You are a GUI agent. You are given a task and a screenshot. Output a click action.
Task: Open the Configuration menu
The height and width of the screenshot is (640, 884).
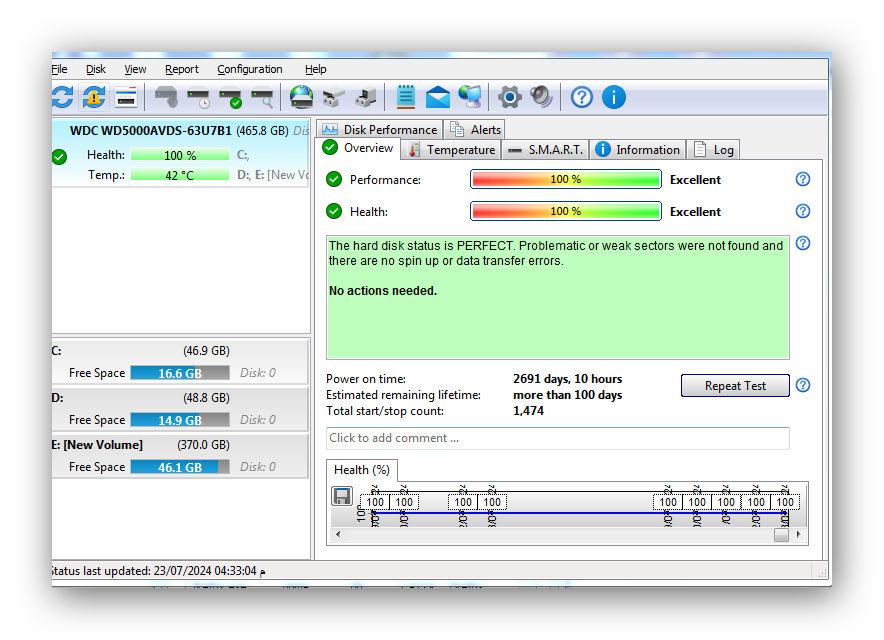coord(250,69)
